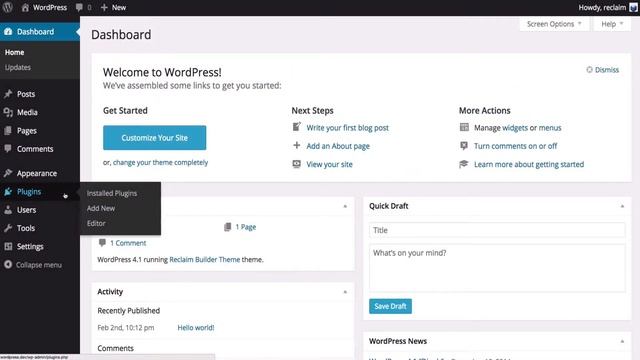Click the monitor icon beside View your site
The image size is (640, 360).
click(x=297, y=164)
